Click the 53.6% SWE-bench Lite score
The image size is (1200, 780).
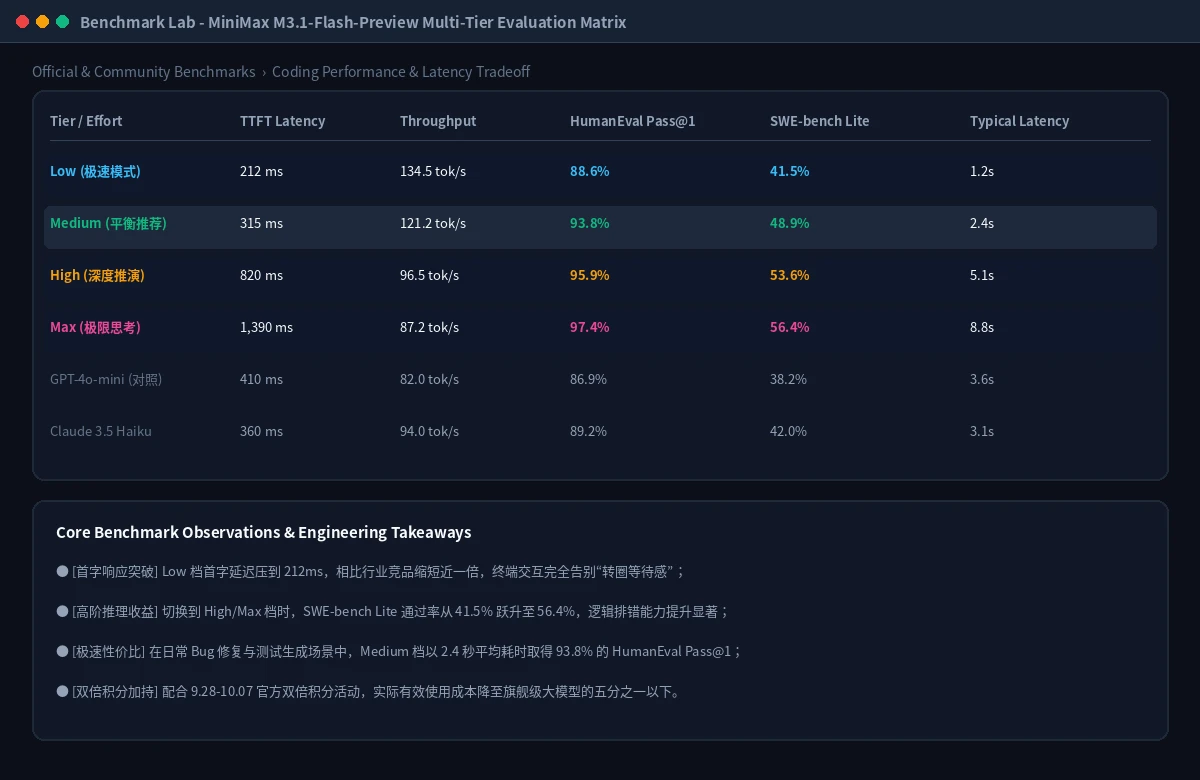tap(789, 275)
